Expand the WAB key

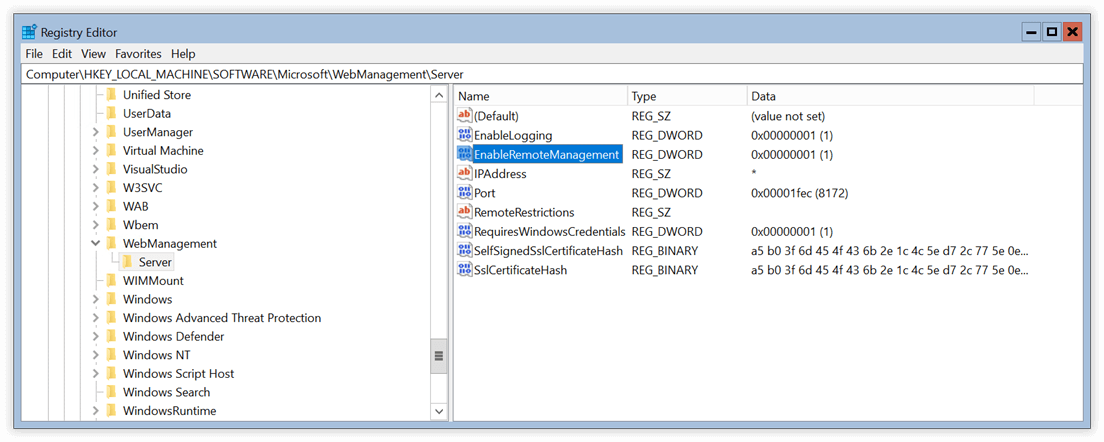[x=95, y=206]
